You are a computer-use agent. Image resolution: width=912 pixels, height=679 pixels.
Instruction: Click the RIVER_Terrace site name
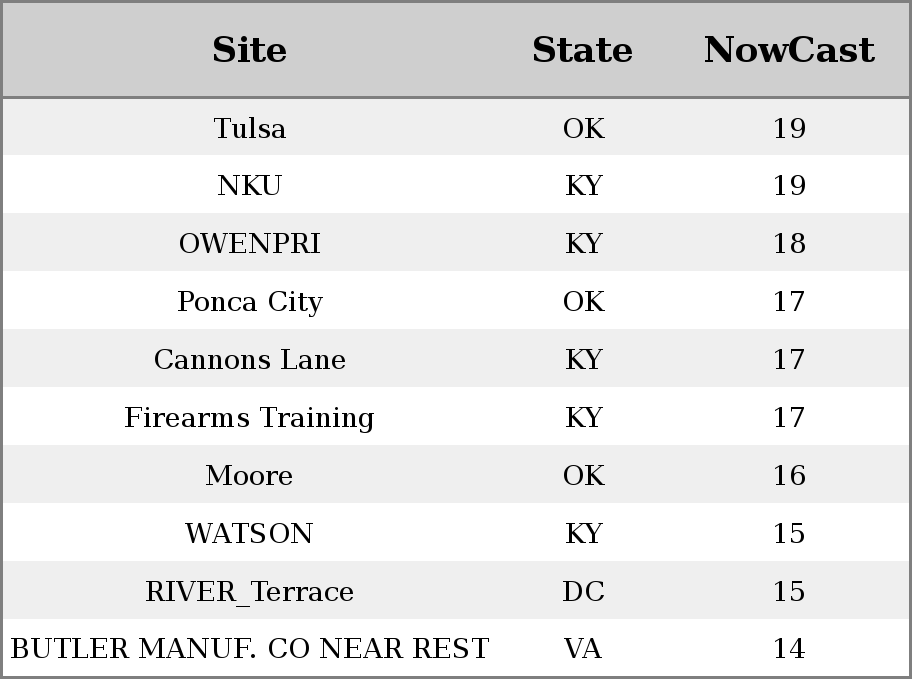point(250,592)
